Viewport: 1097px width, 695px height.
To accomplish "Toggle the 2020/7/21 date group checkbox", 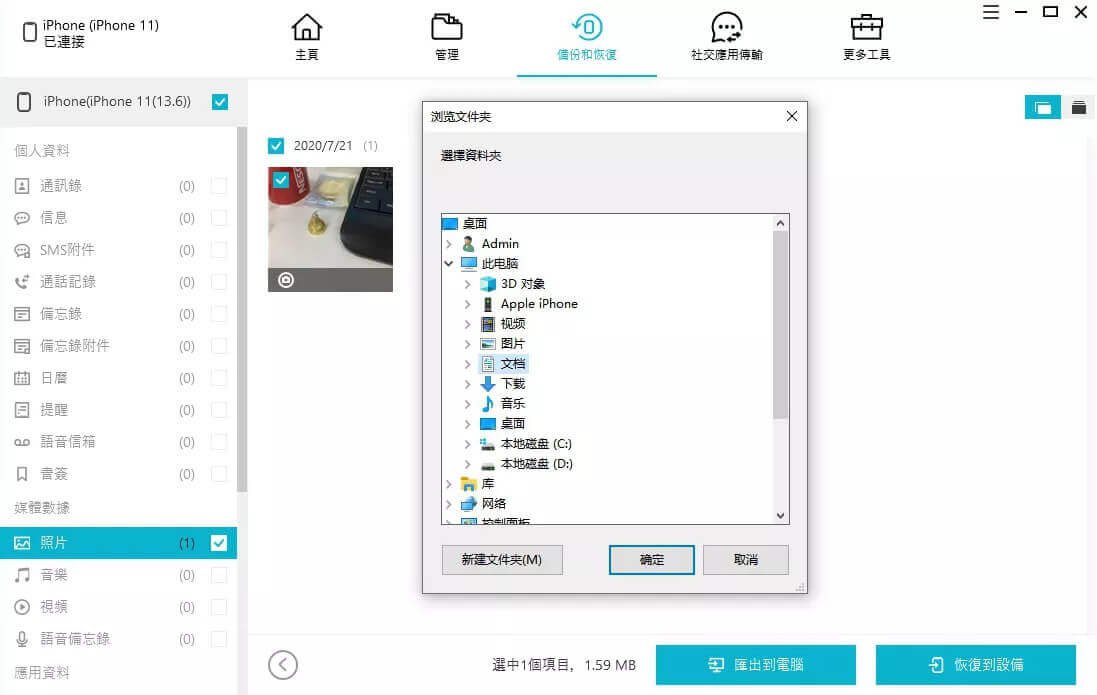I will tap(276, 146).
